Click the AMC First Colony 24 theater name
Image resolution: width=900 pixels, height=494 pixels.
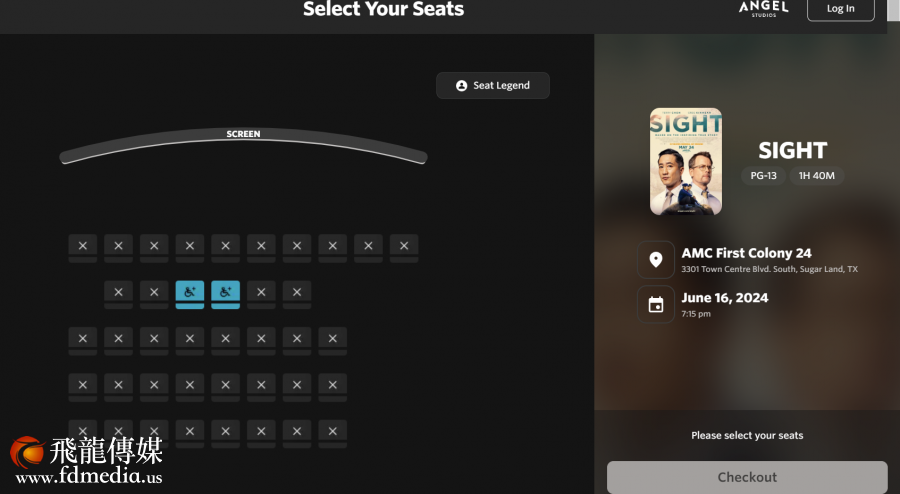746,253
